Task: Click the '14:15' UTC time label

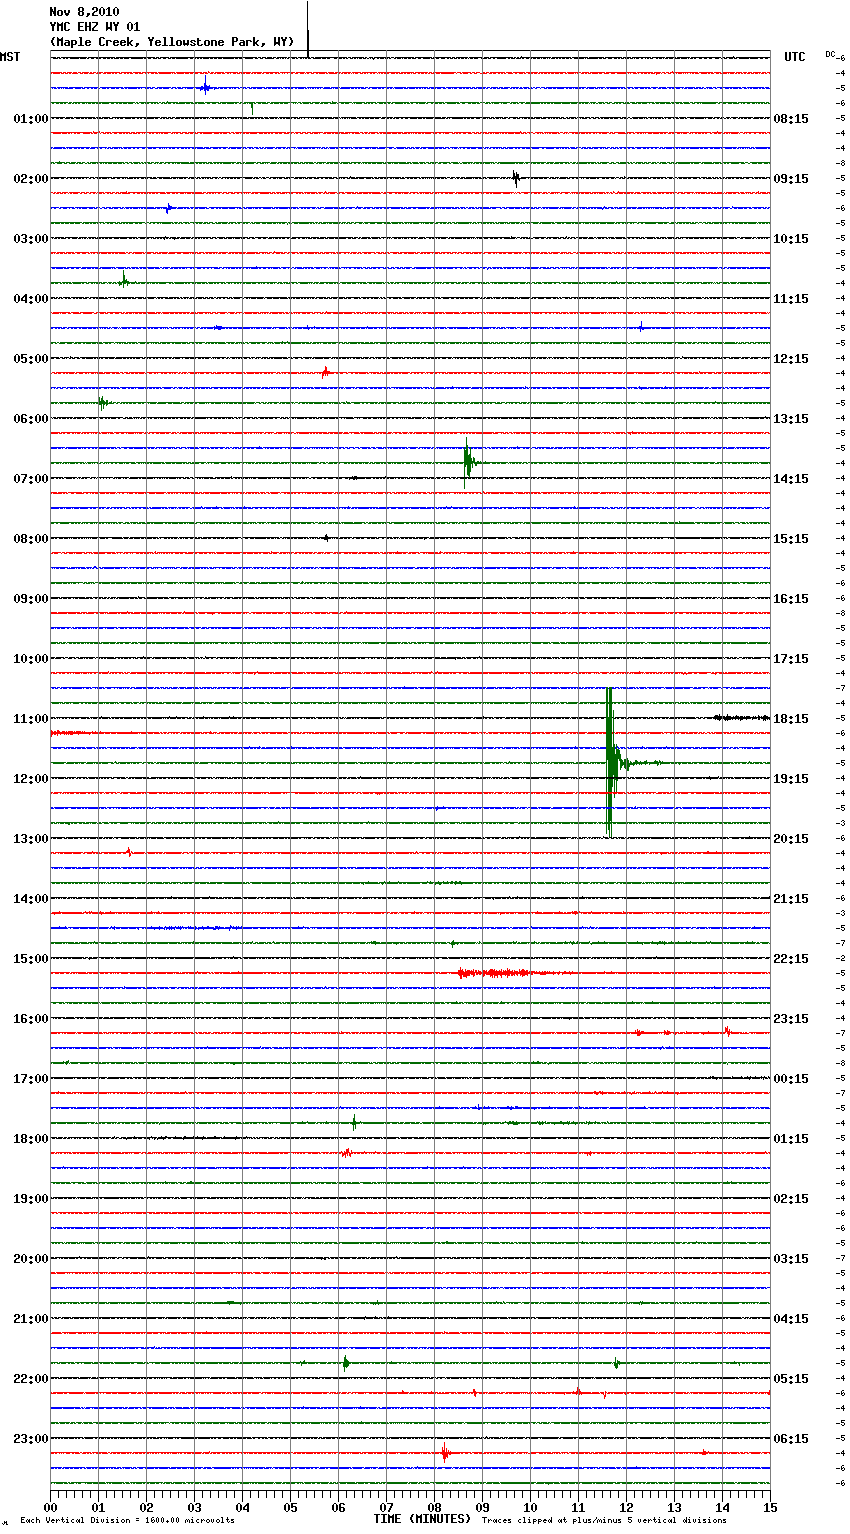Action: tap(791, 479)
